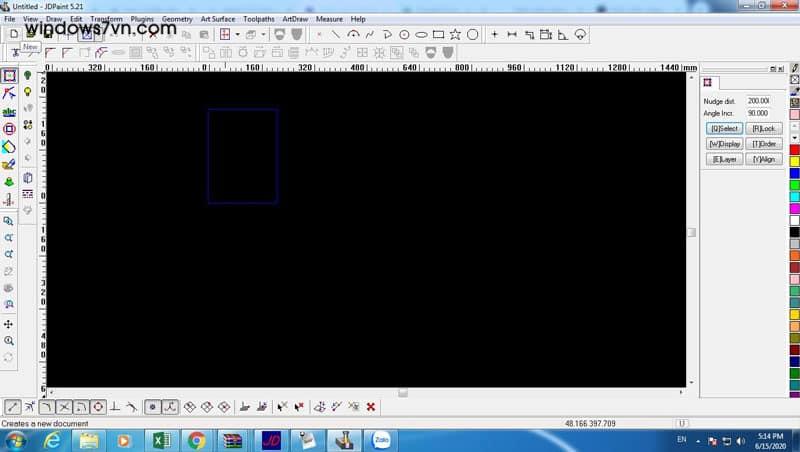The image size is (800, 452).
Task: Open the Measure menu
Action: pyautogui.click(x=329, y=19)
